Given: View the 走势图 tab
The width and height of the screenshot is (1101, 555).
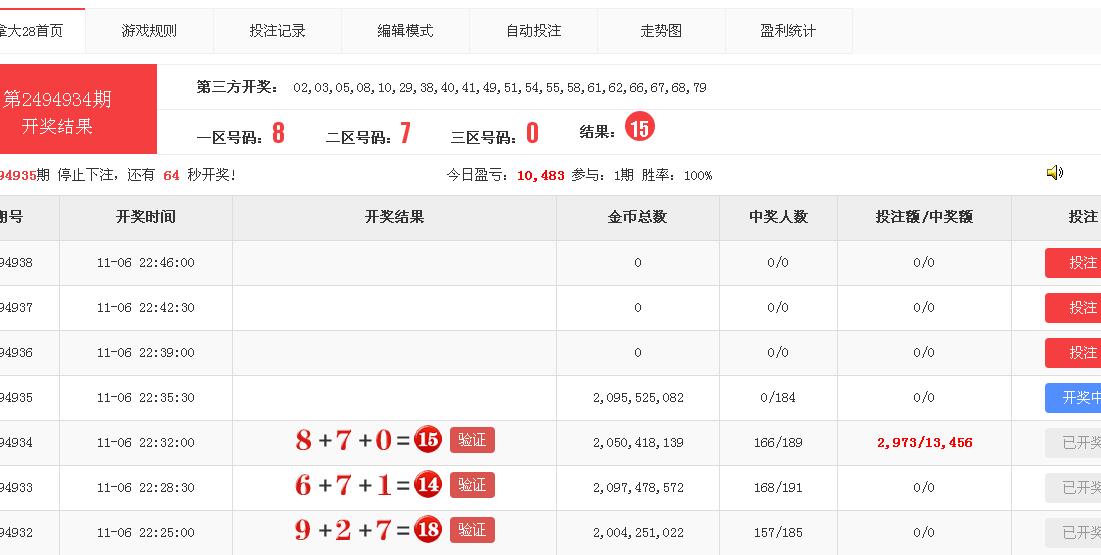Looking at the screenshot, I should pos(661,31).
